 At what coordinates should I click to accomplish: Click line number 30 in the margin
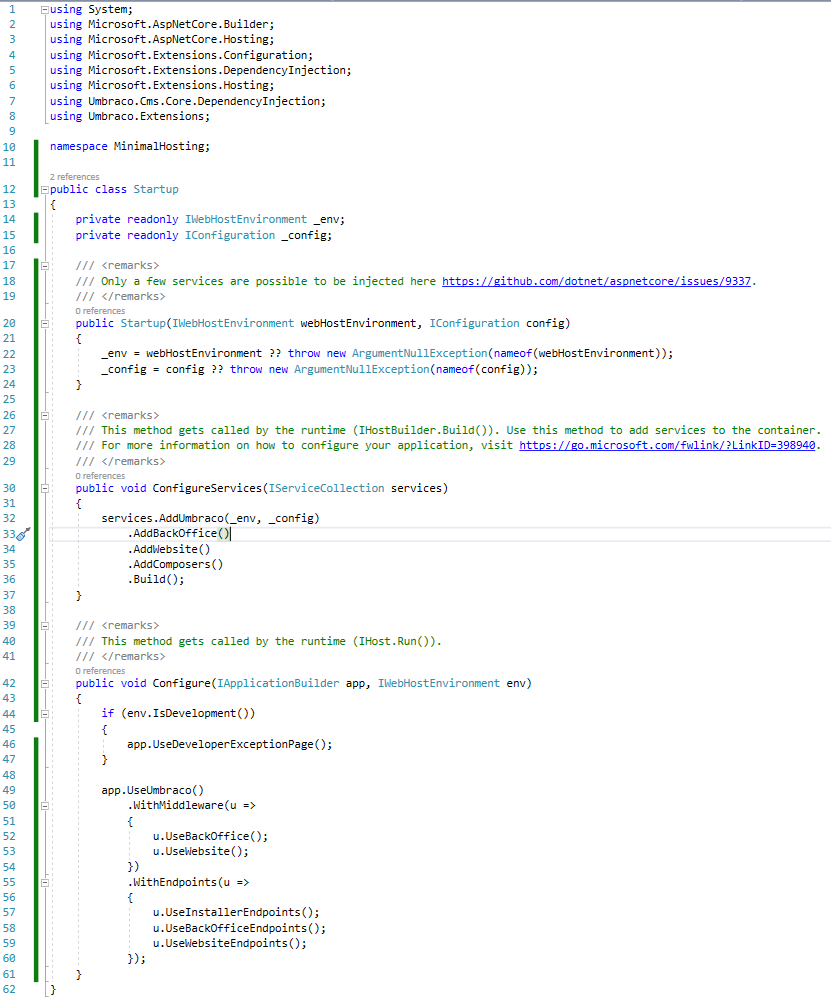[9, 488]
